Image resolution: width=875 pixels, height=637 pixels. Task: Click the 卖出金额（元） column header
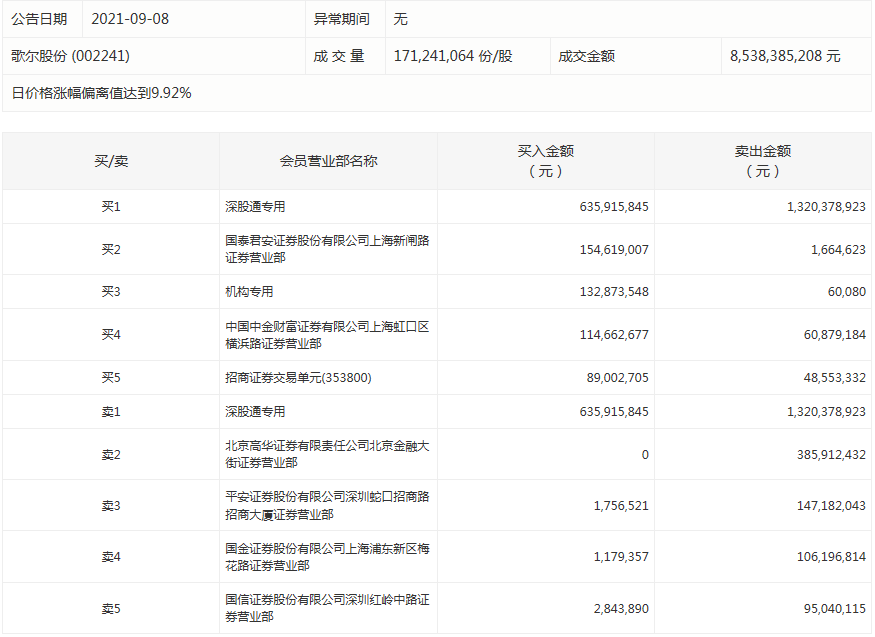[763, 161]
